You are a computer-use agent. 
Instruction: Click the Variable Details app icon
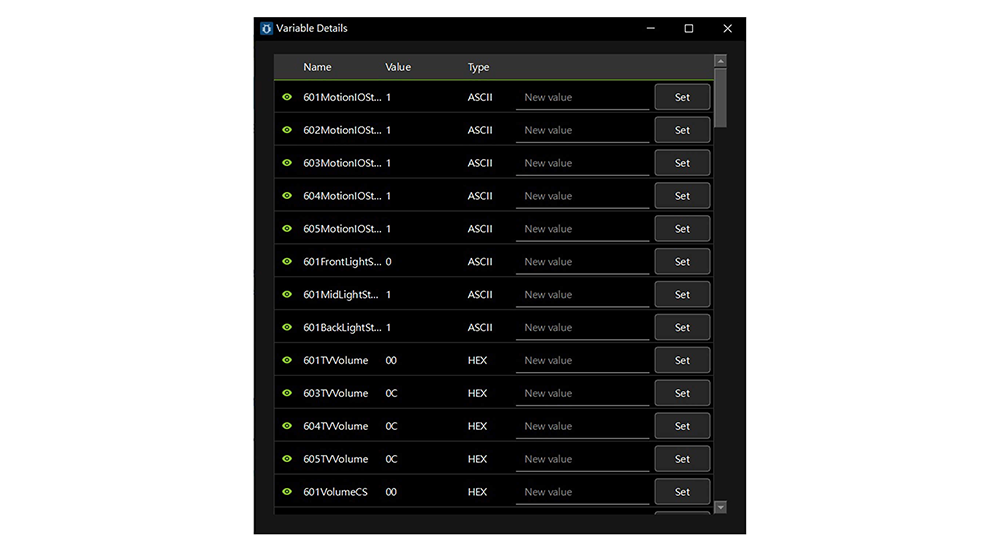267,28
